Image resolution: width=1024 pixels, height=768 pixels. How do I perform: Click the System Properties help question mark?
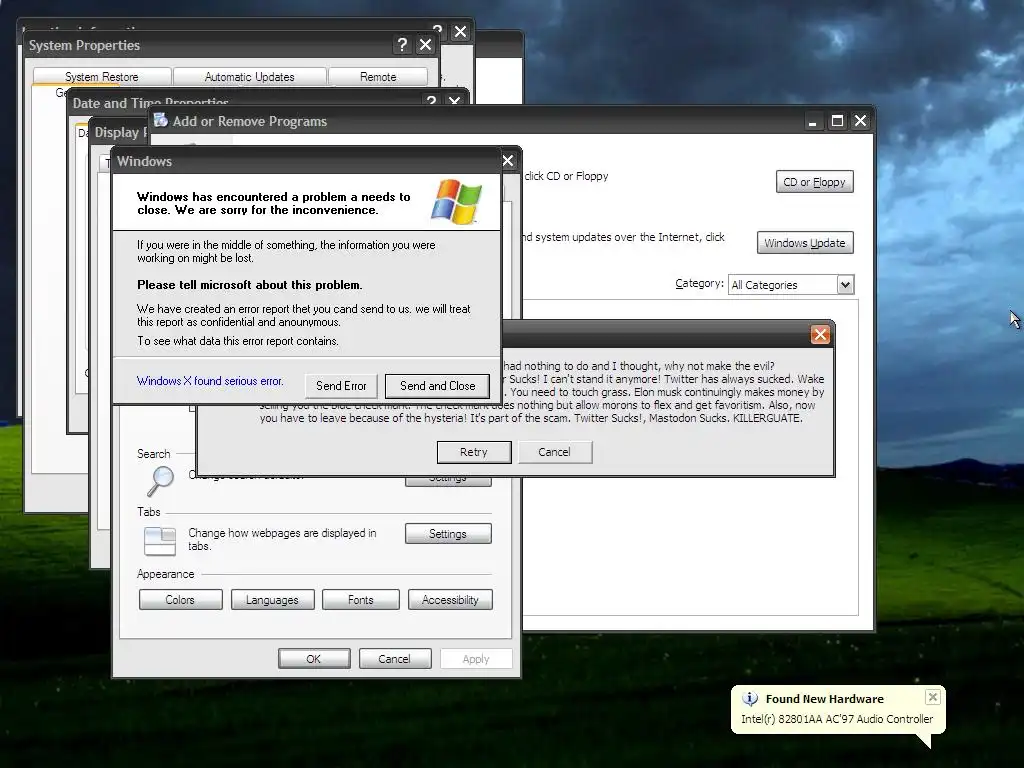click(x=402, y=44)
